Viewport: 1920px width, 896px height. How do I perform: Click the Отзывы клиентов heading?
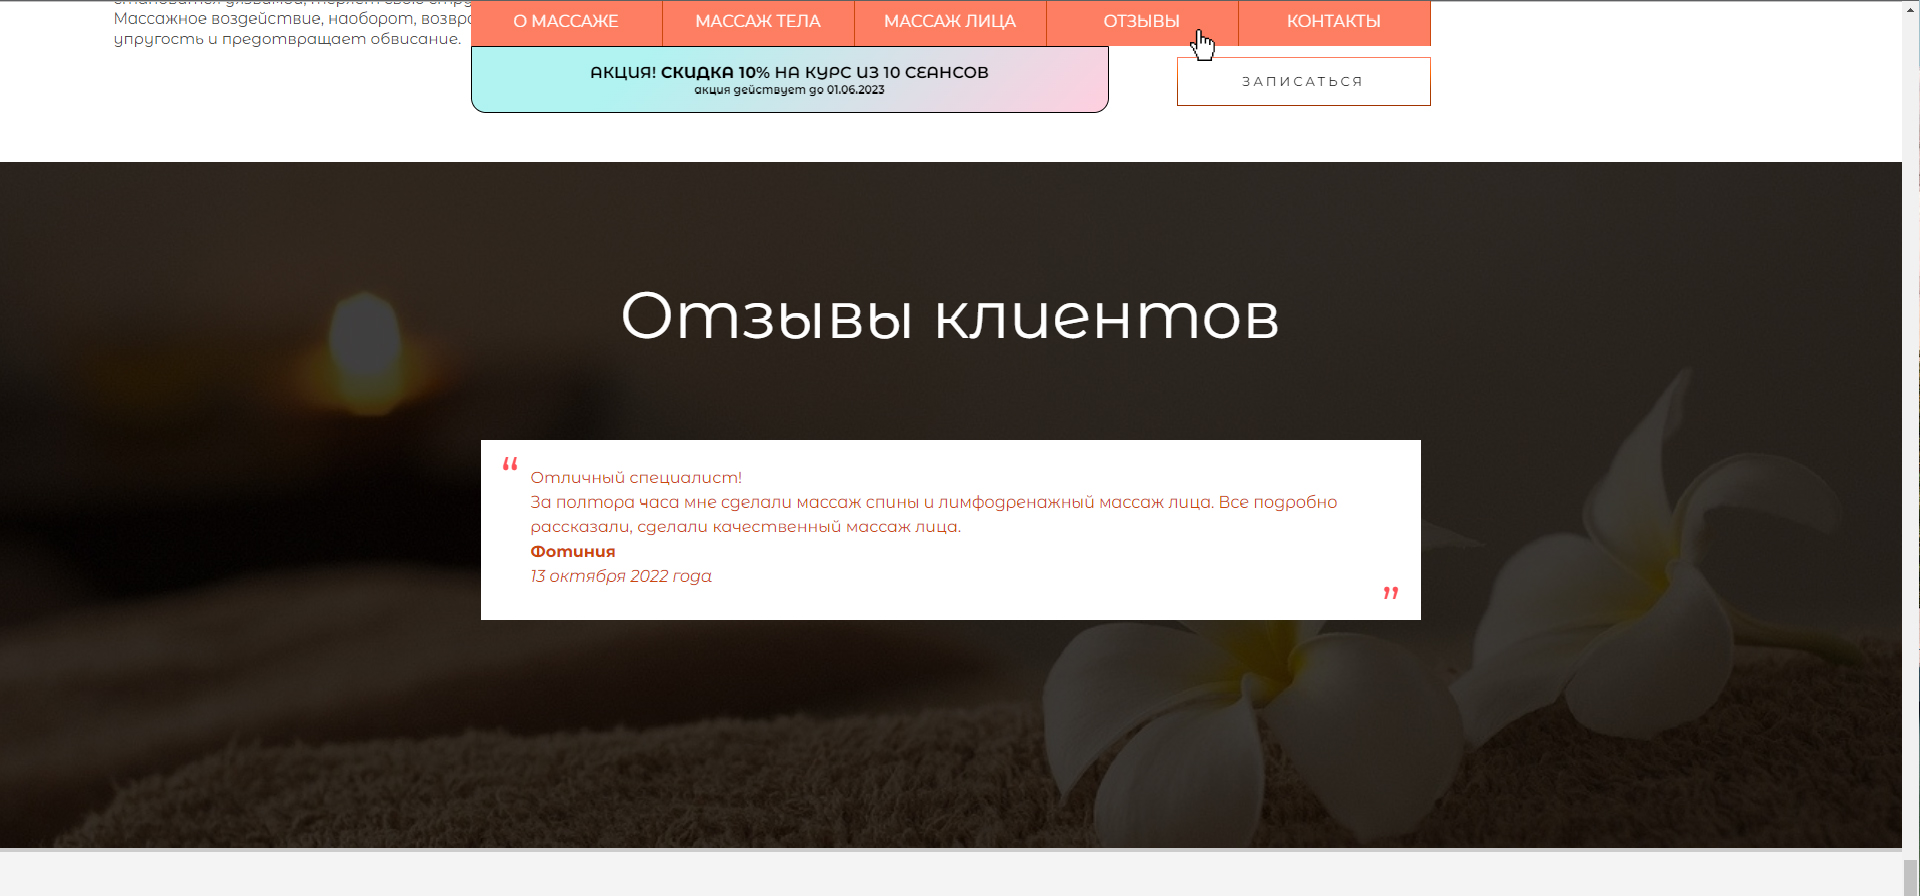click(950, 317)
